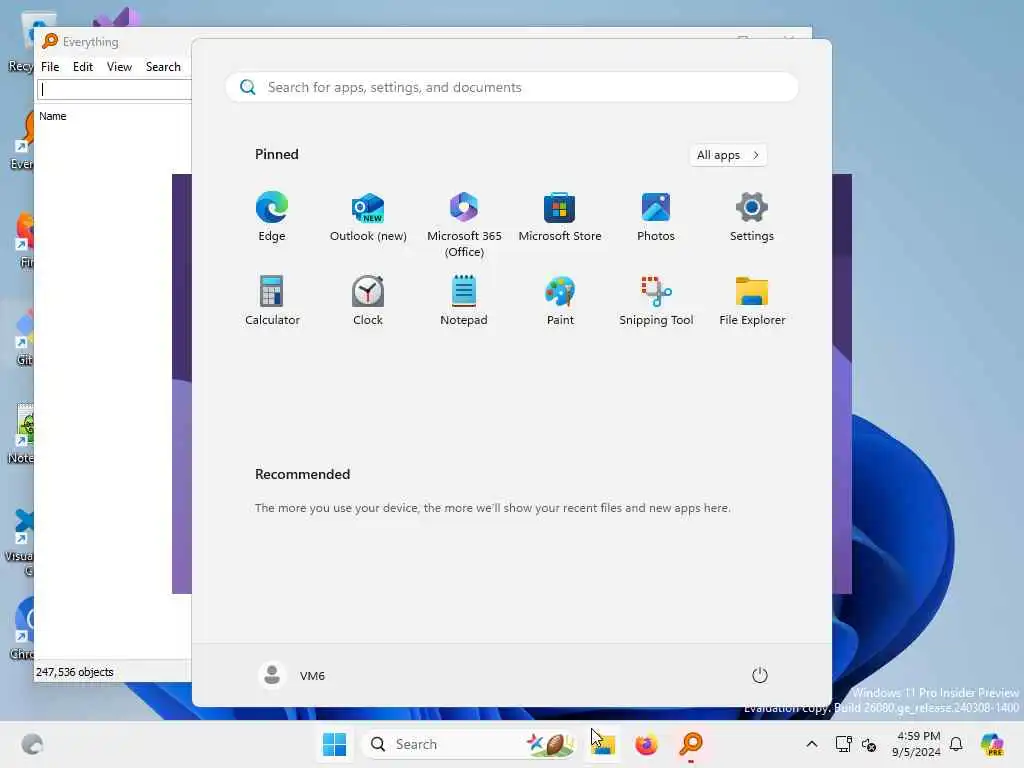Open Paint from pinned apps

pyautogui.click(x=560, y=300)
